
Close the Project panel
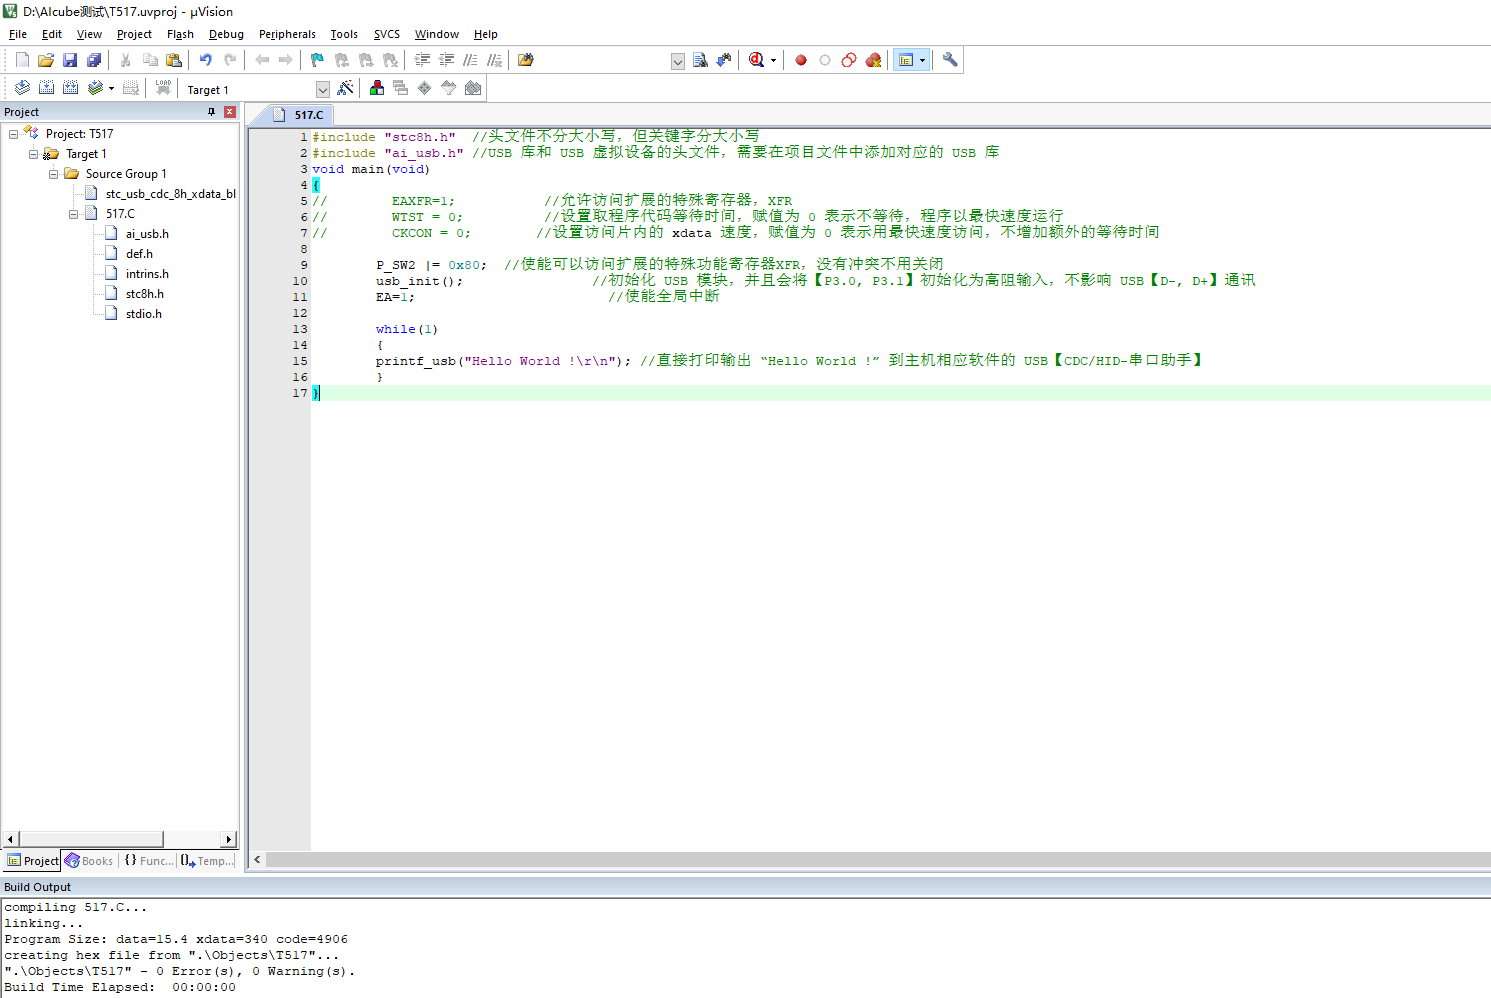coord(230,112)
